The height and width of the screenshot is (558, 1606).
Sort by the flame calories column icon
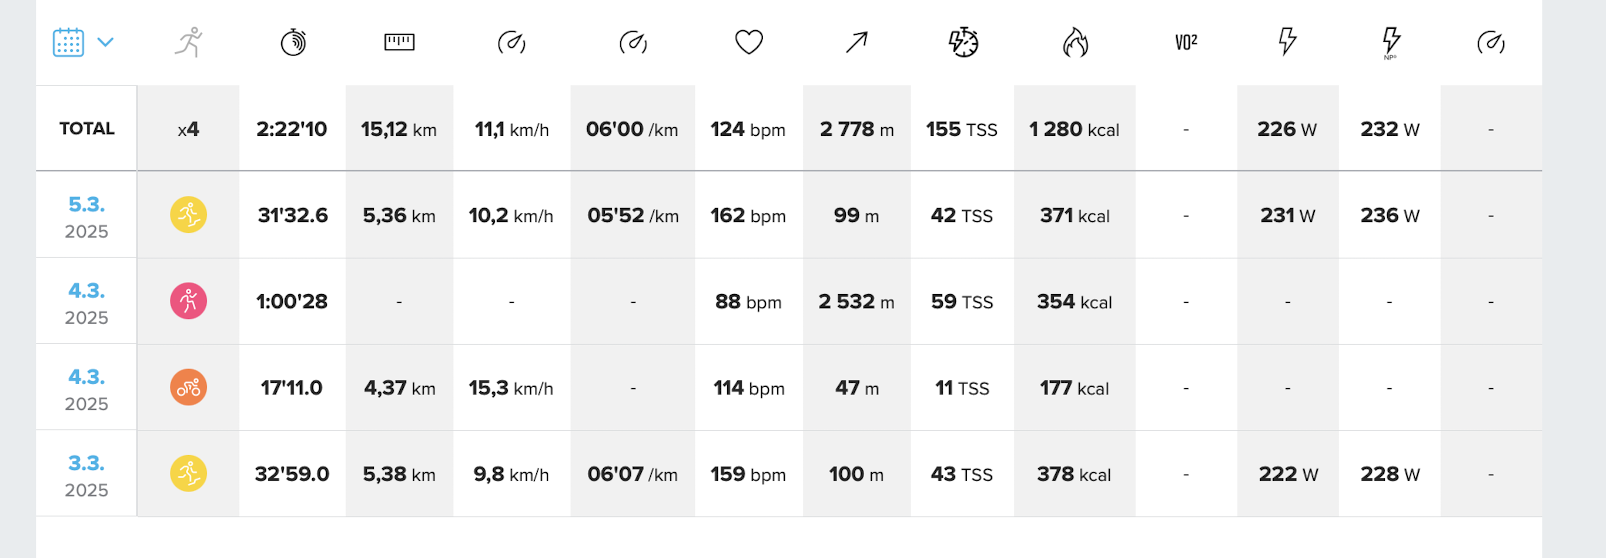(1075, 42)
